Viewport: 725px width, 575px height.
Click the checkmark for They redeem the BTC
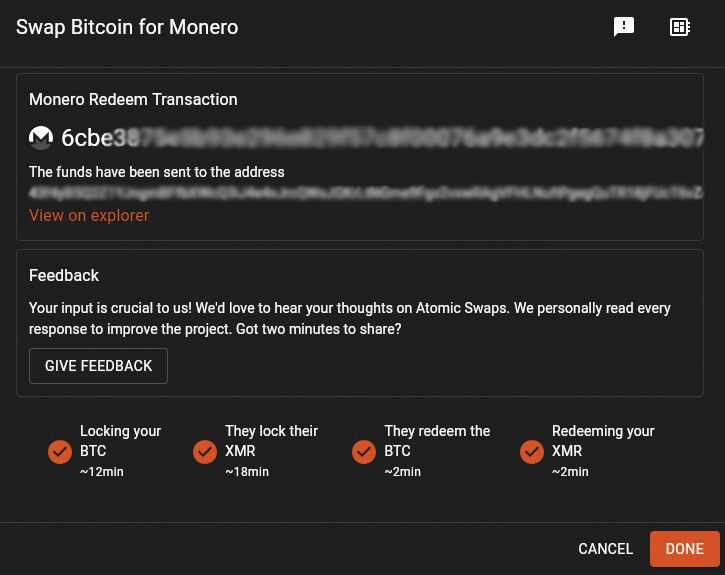coord(364,452)
